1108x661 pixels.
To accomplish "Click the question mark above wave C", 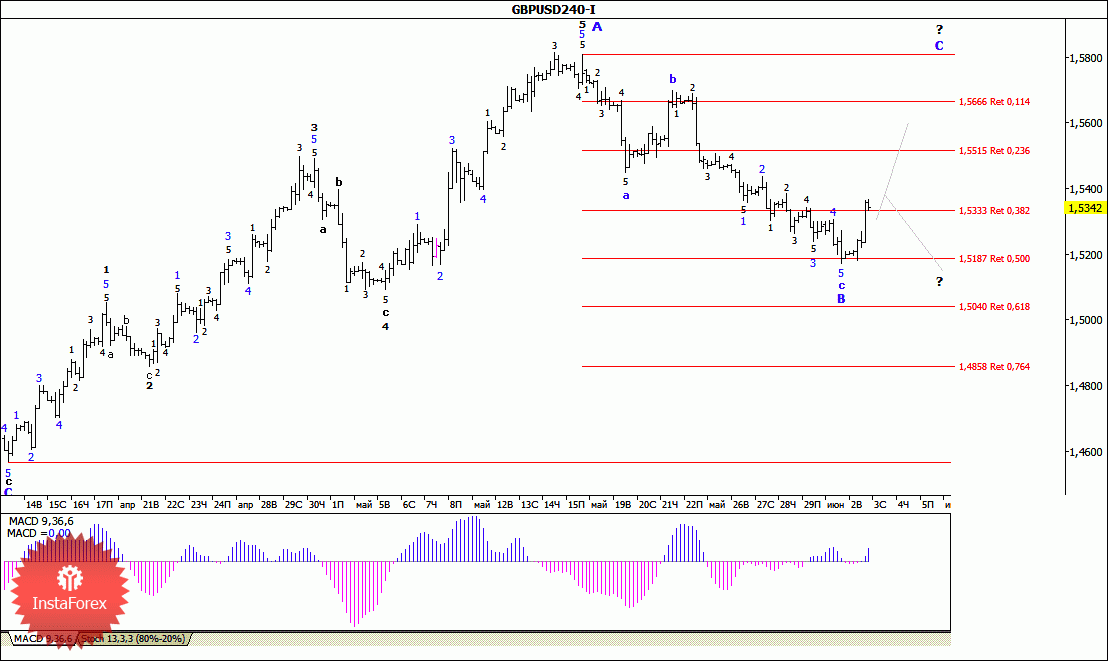I will [939, 30].
